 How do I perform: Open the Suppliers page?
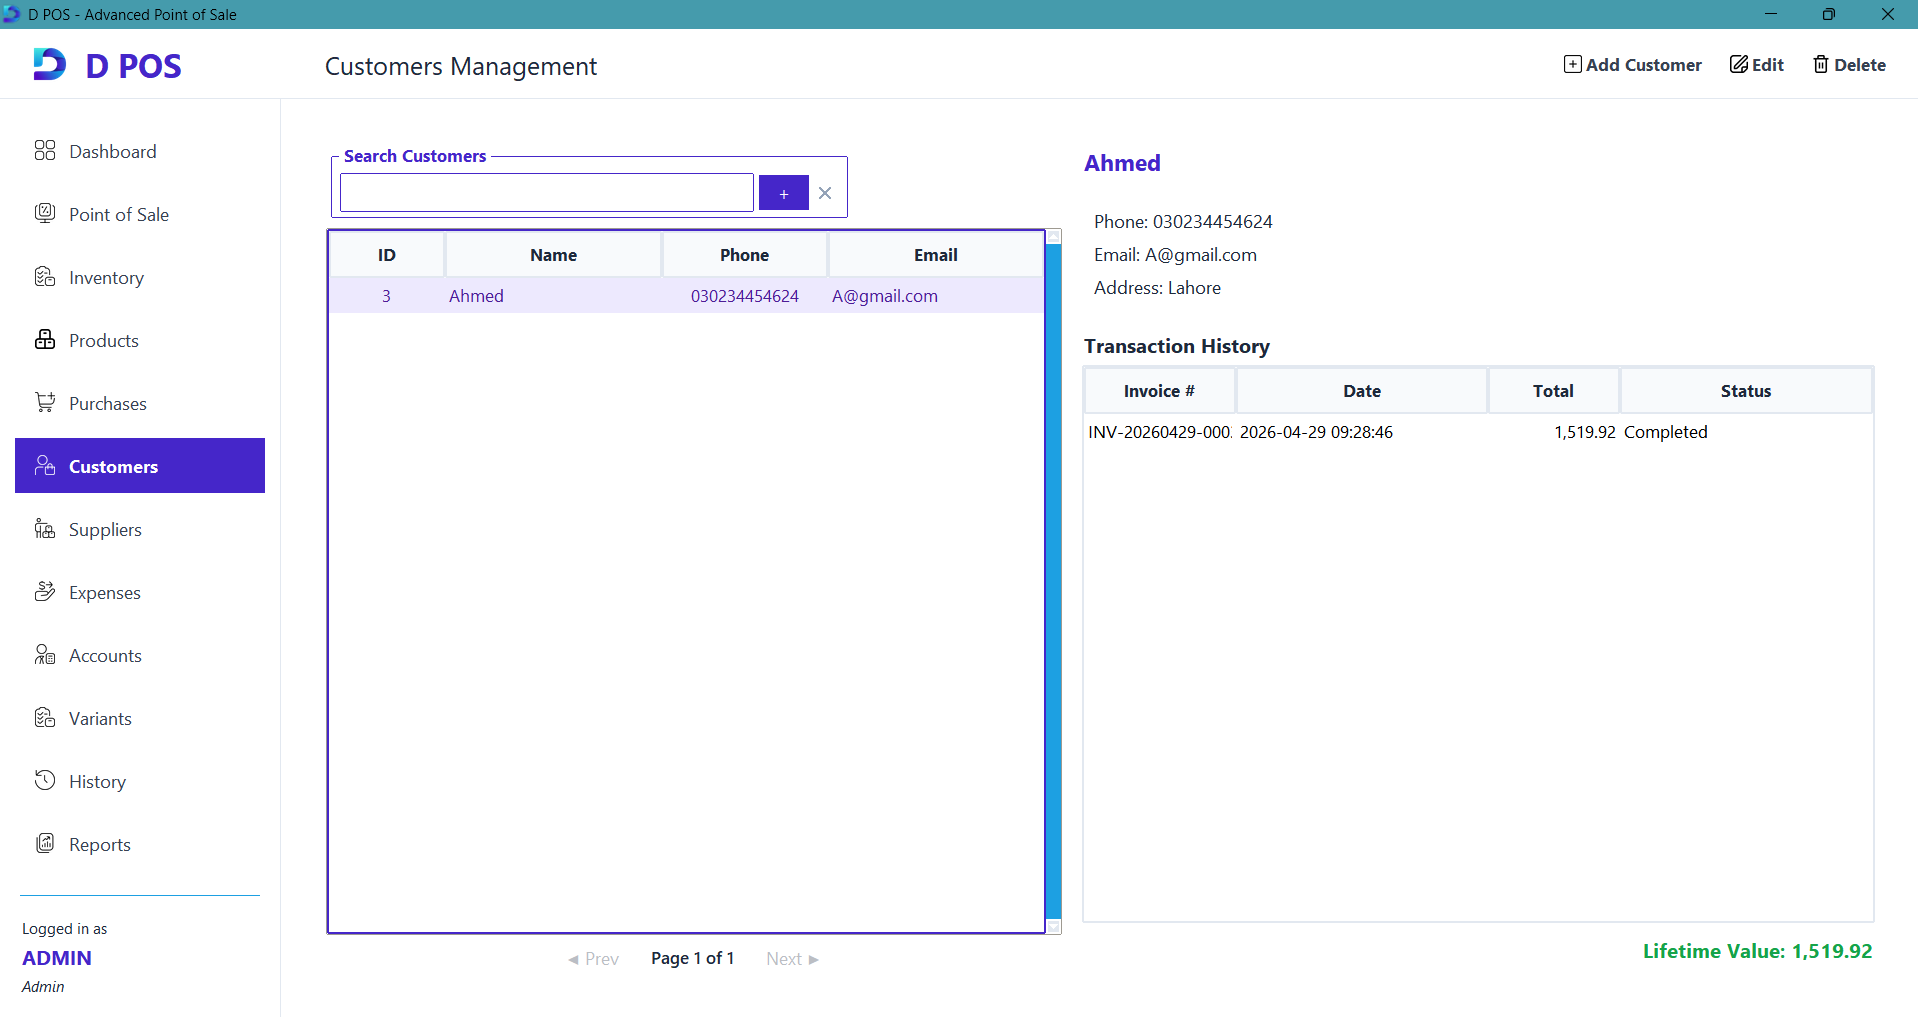(140, 529)
